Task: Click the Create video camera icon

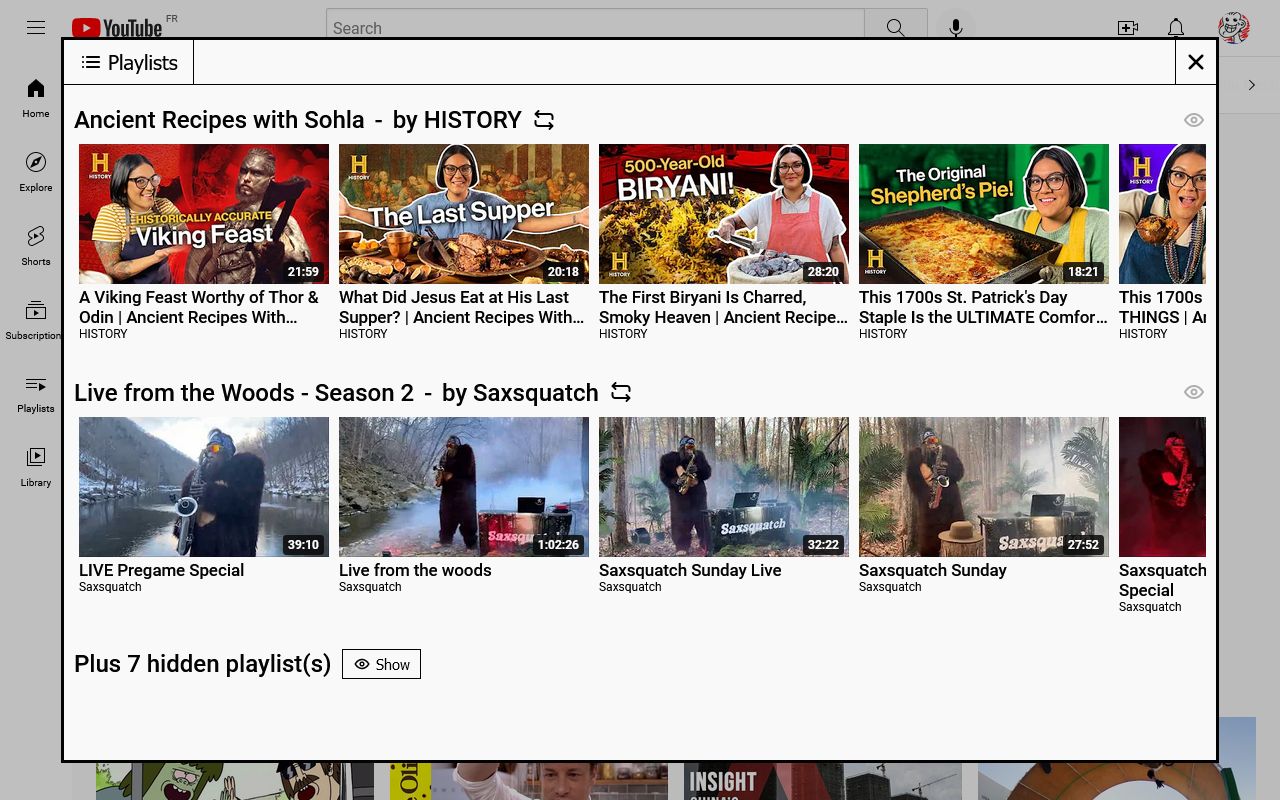Action: tap(1128, 28)
